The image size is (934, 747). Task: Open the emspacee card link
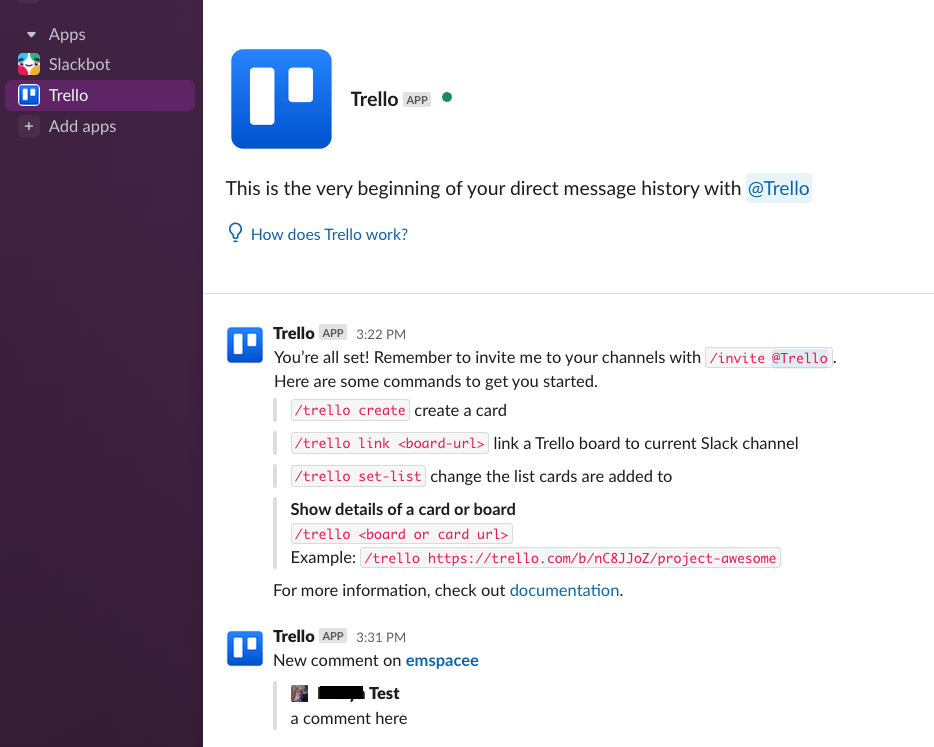[x=442, y=661]
